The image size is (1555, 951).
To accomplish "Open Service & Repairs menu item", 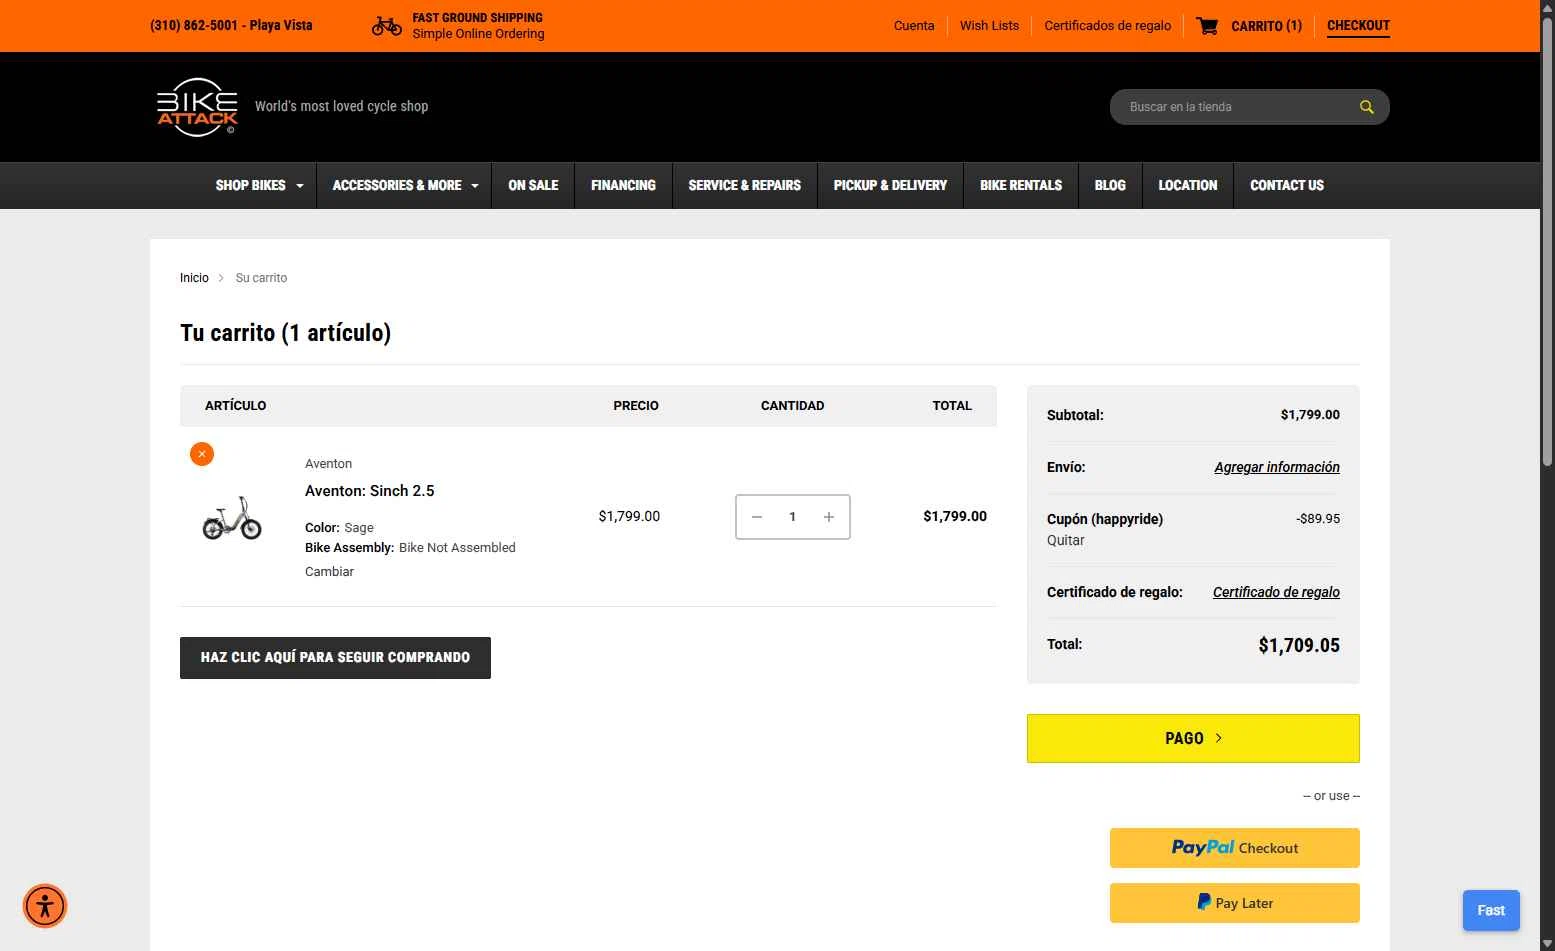I will click(x=745, y=185).
